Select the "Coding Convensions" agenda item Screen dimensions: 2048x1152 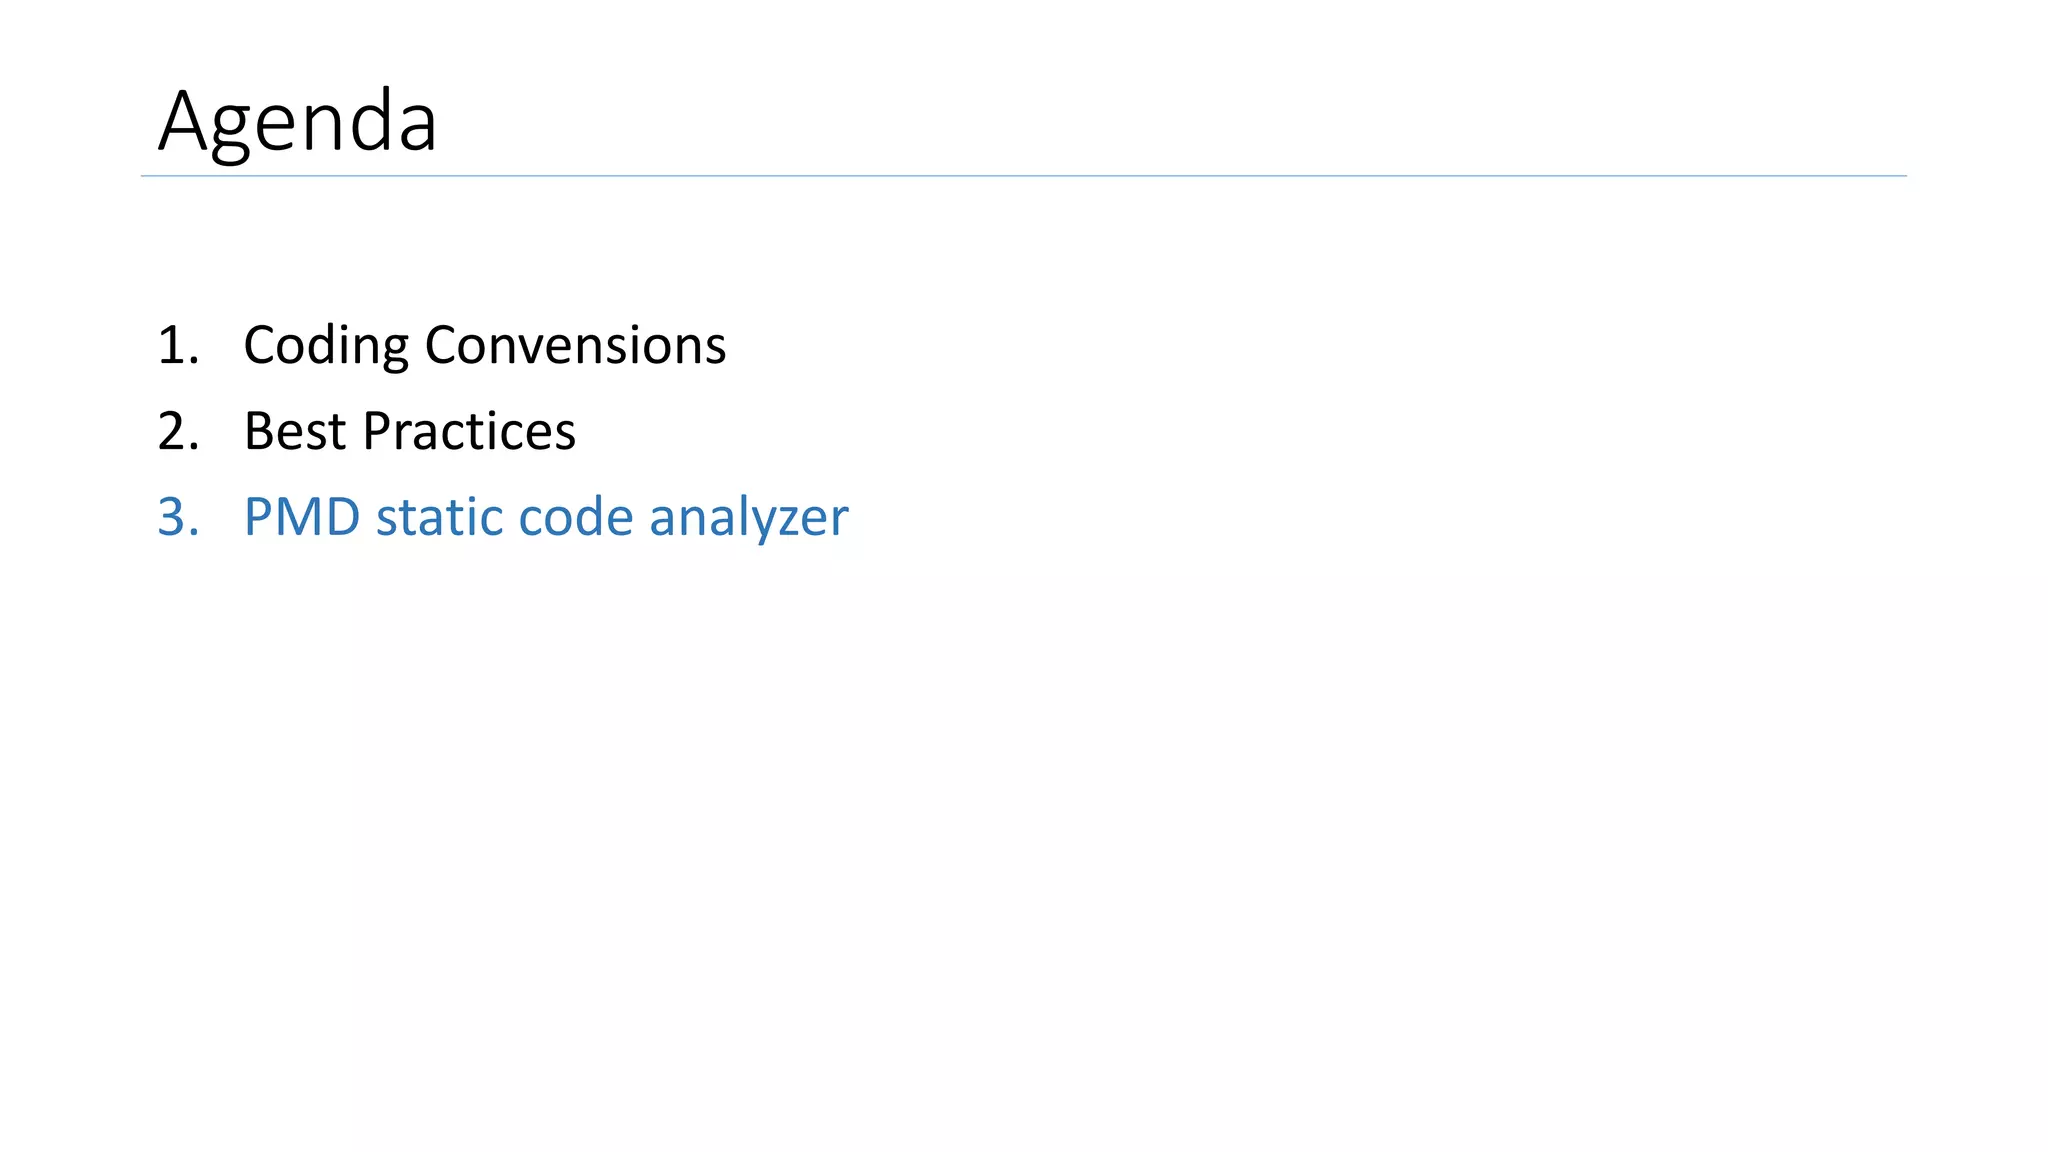point(484,345)
